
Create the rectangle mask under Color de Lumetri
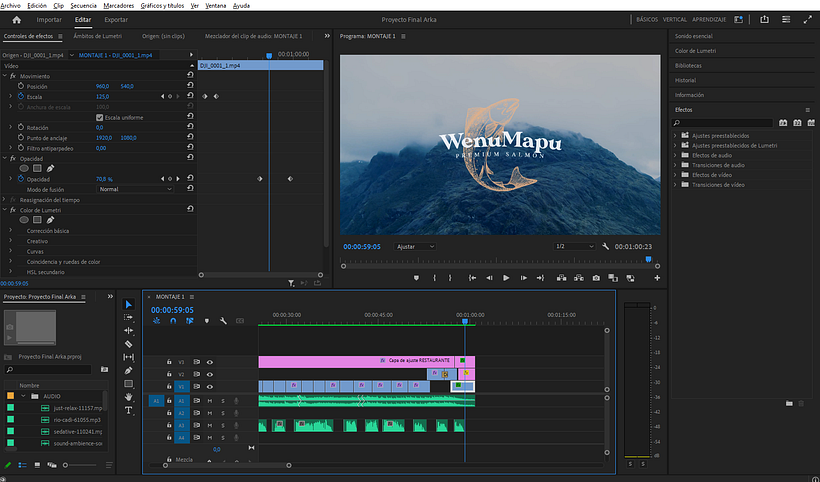click(x=37, y=220)
